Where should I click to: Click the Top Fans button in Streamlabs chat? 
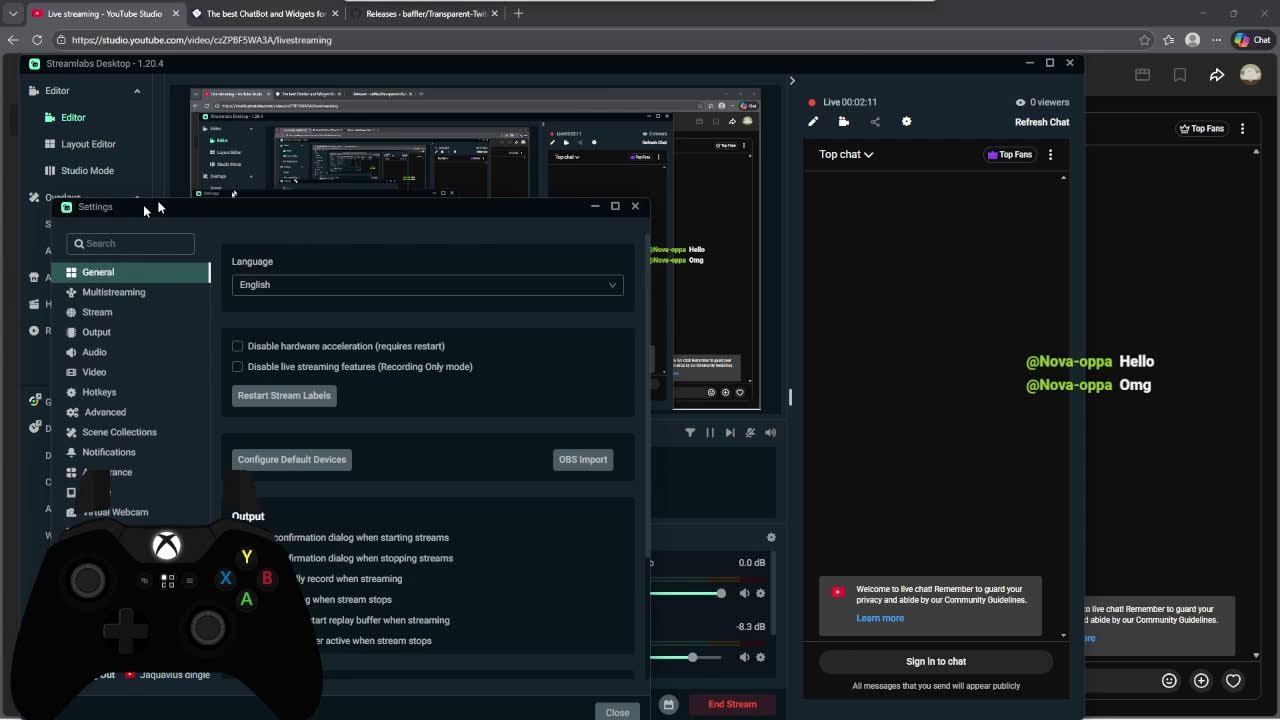pyautogui.click(x=1009, y=155)
